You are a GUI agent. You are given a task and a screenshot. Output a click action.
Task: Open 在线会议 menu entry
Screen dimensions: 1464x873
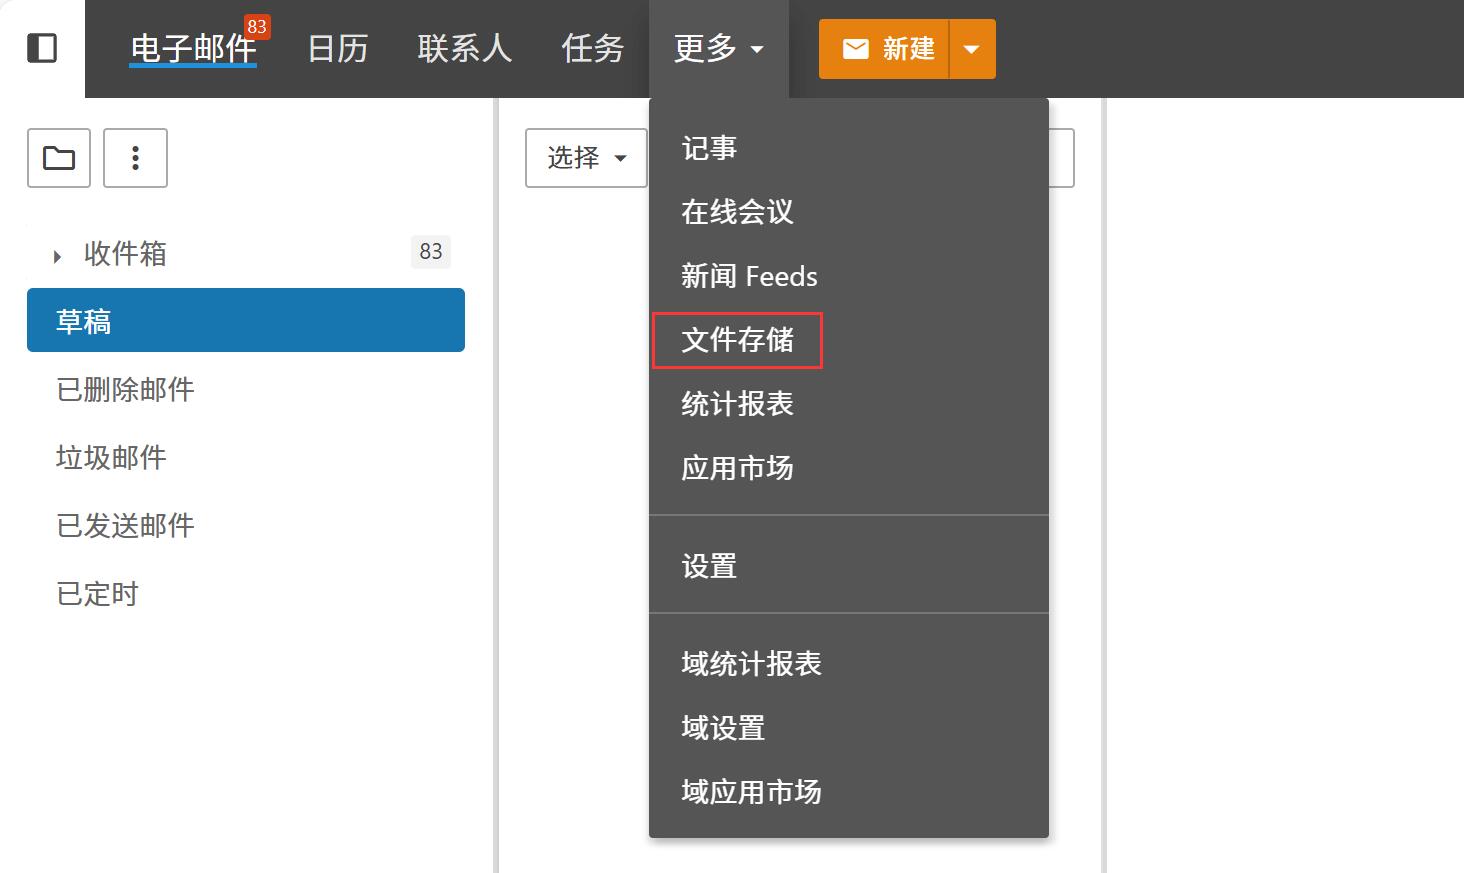(x=737, y=212)
